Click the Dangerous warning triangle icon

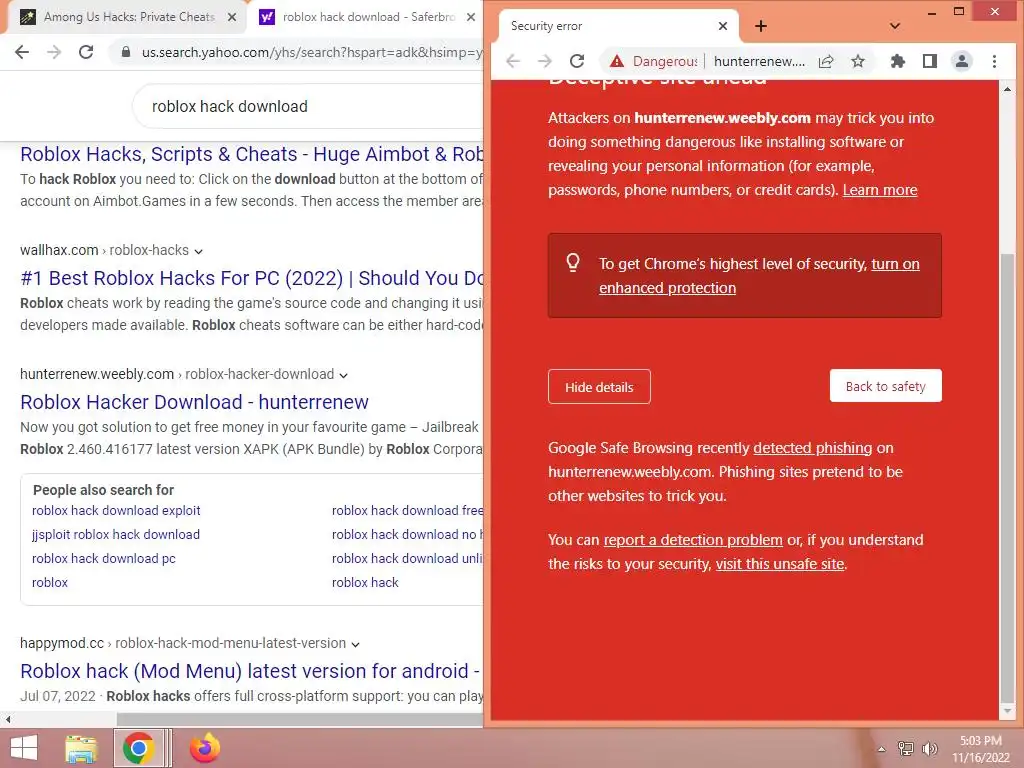click(616, 61)
